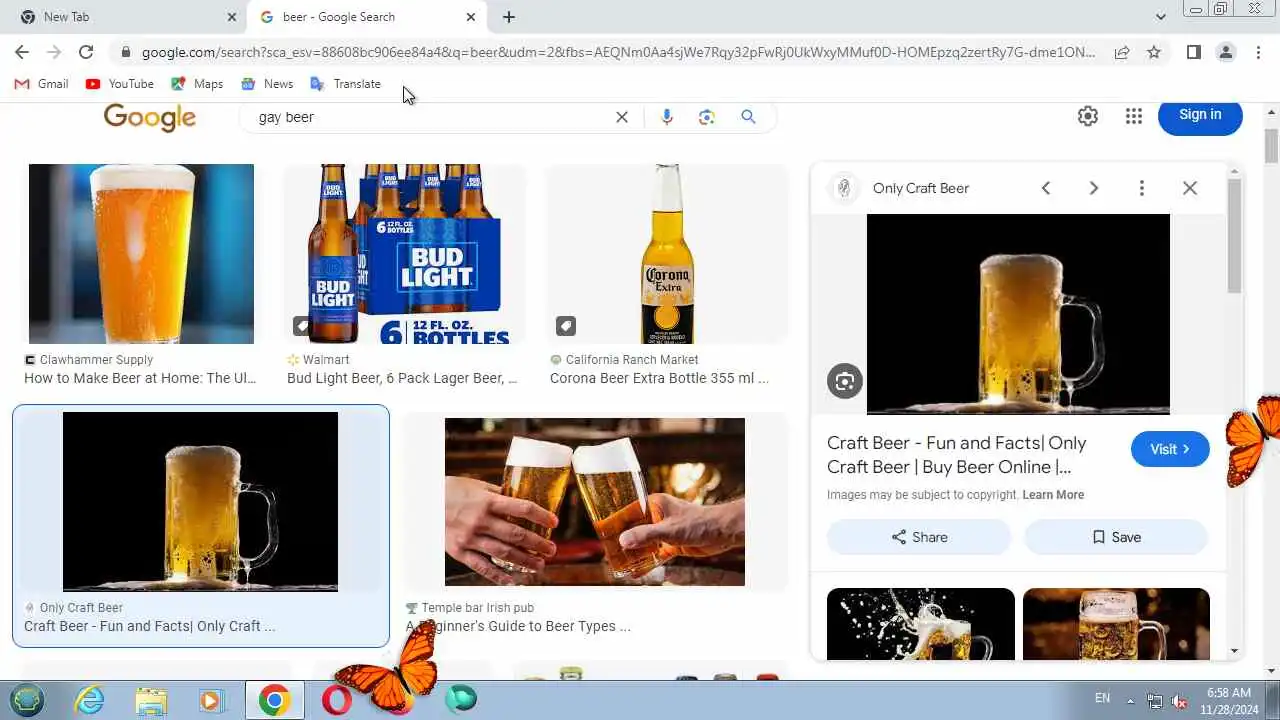Go back with the browser back arrow
Screen dimensions: 1280x720
(x=22, y=52)
